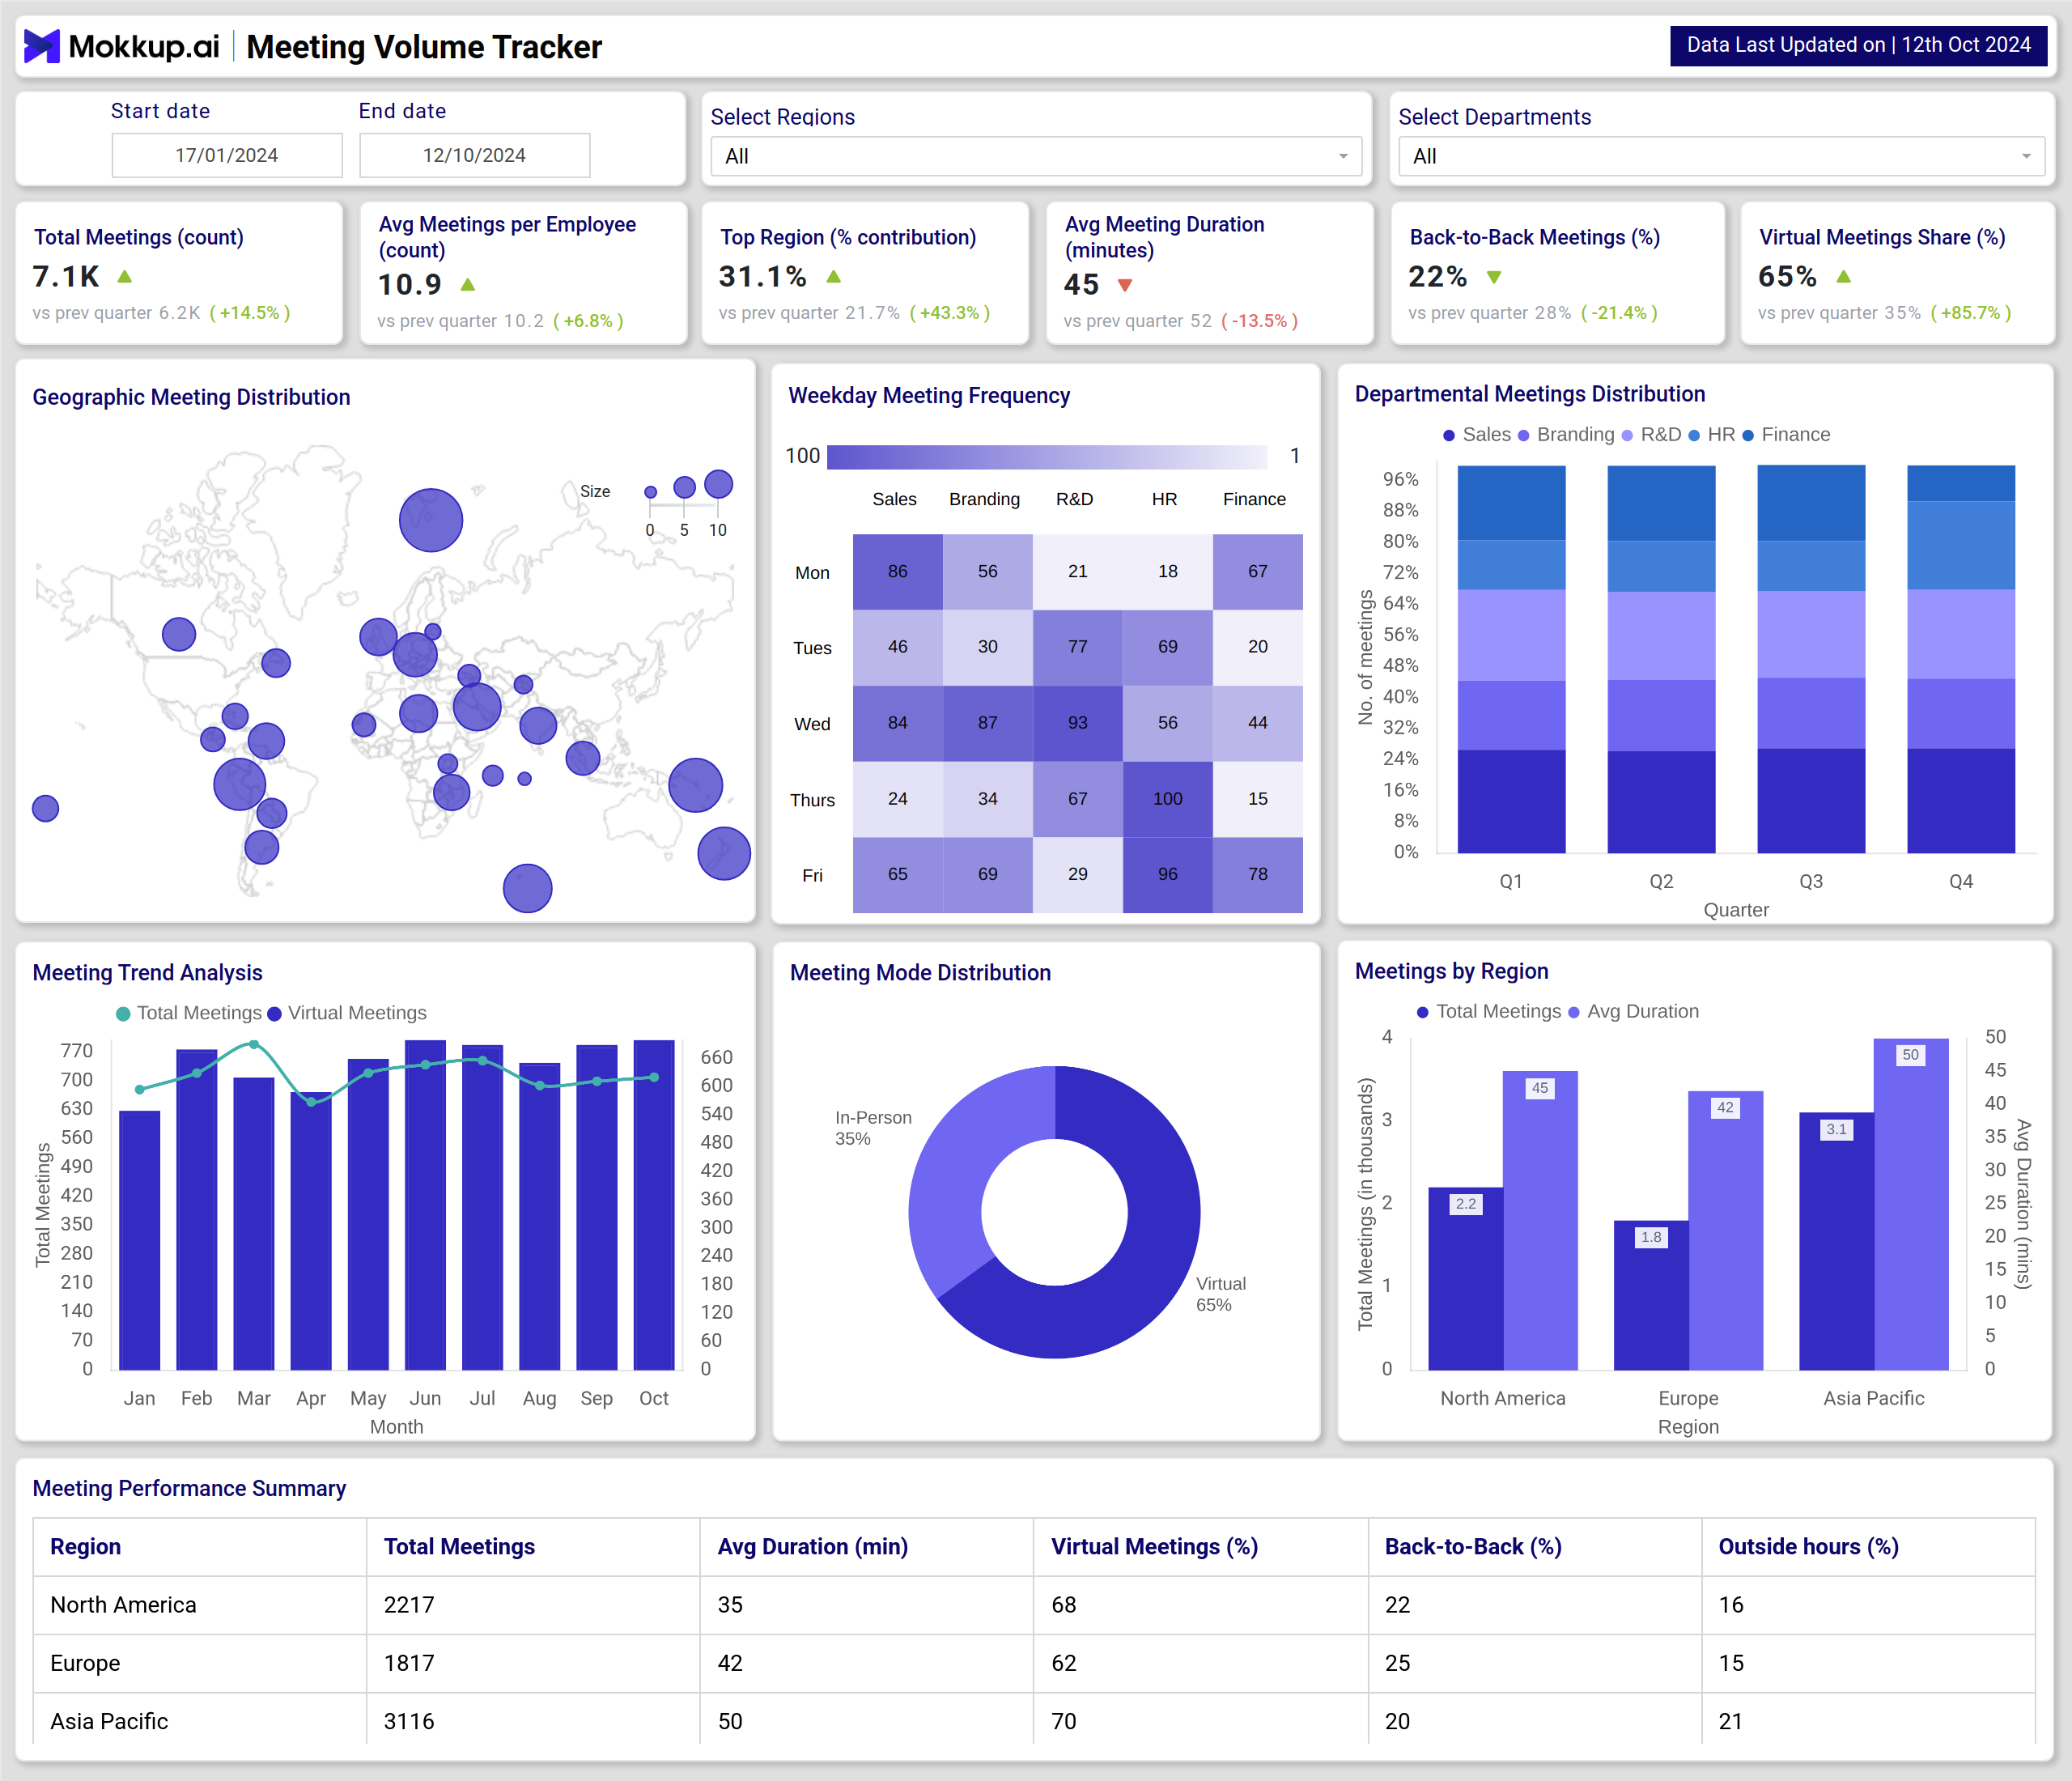Click the Virtual Meetings Share up arrow
This screenshot has height=1781, width=2072.
[1844, 276]
